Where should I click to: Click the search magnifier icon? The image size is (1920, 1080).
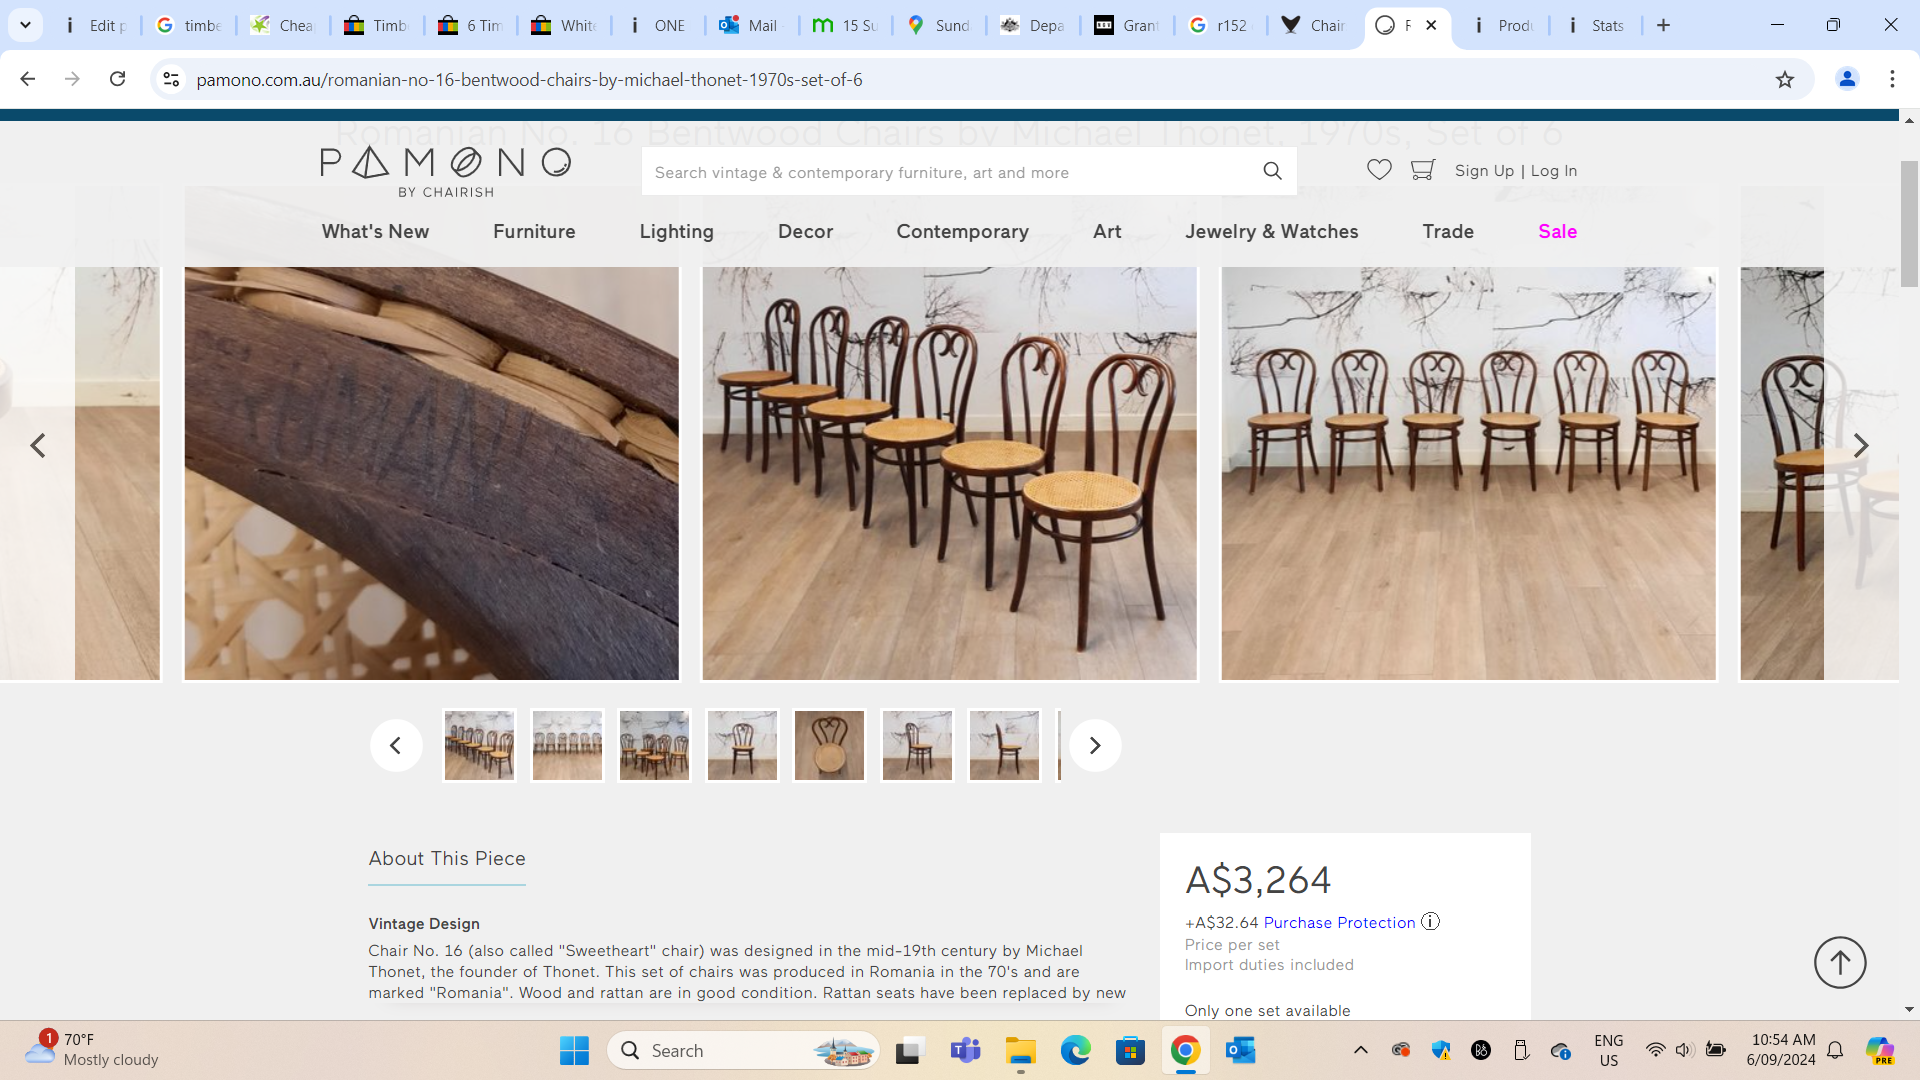pyautogui.click(x=1272, y=172)
